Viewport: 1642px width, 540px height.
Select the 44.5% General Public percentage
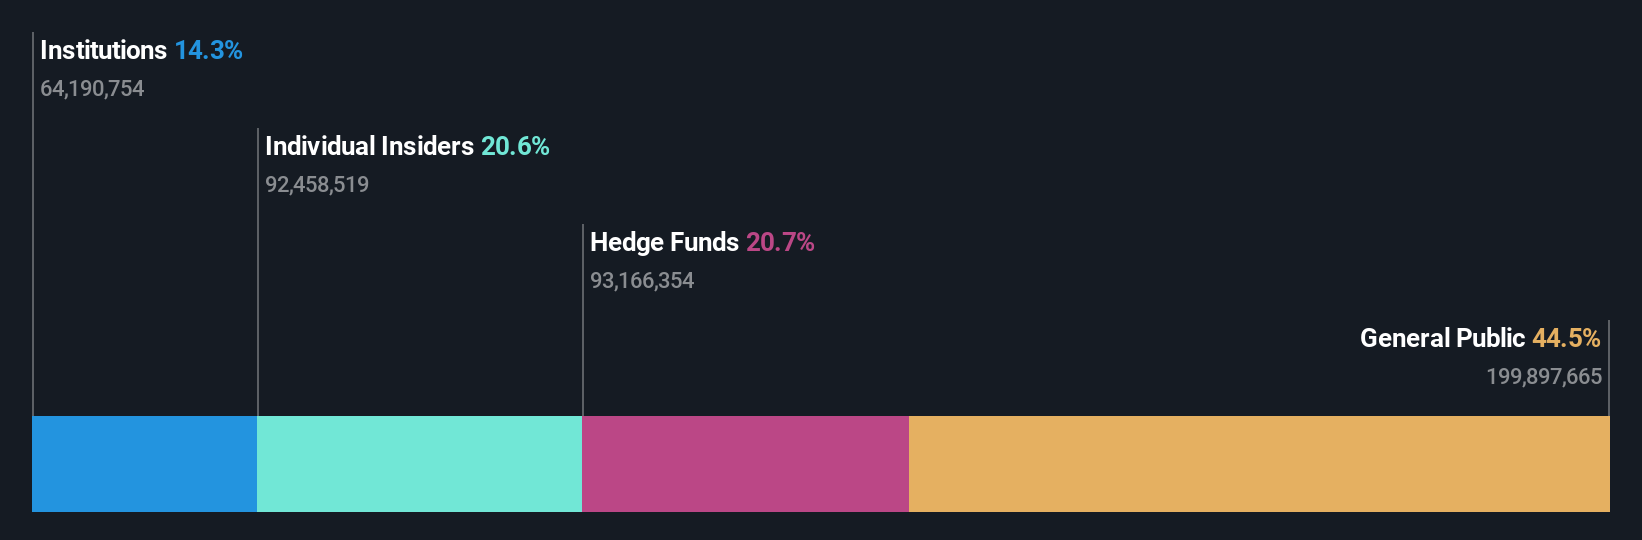coord(1566,338)
